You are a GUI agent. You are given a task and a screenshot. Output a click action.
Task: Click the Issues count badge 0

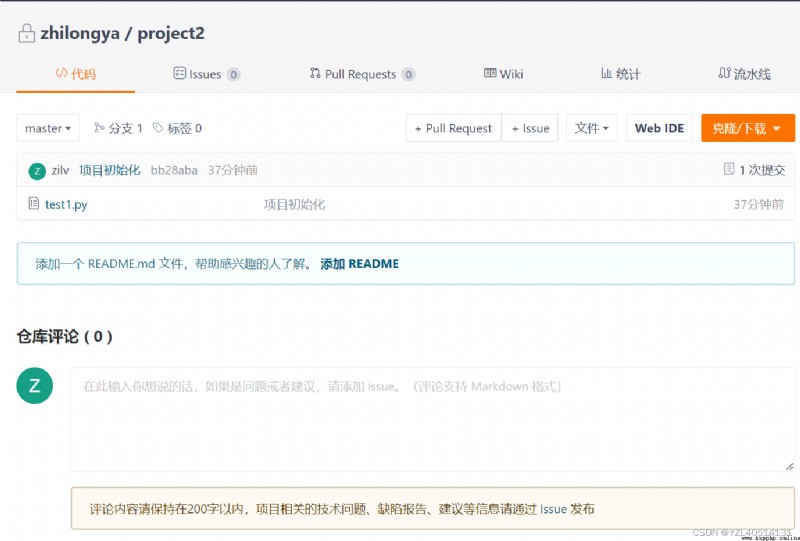click(233, 75)
